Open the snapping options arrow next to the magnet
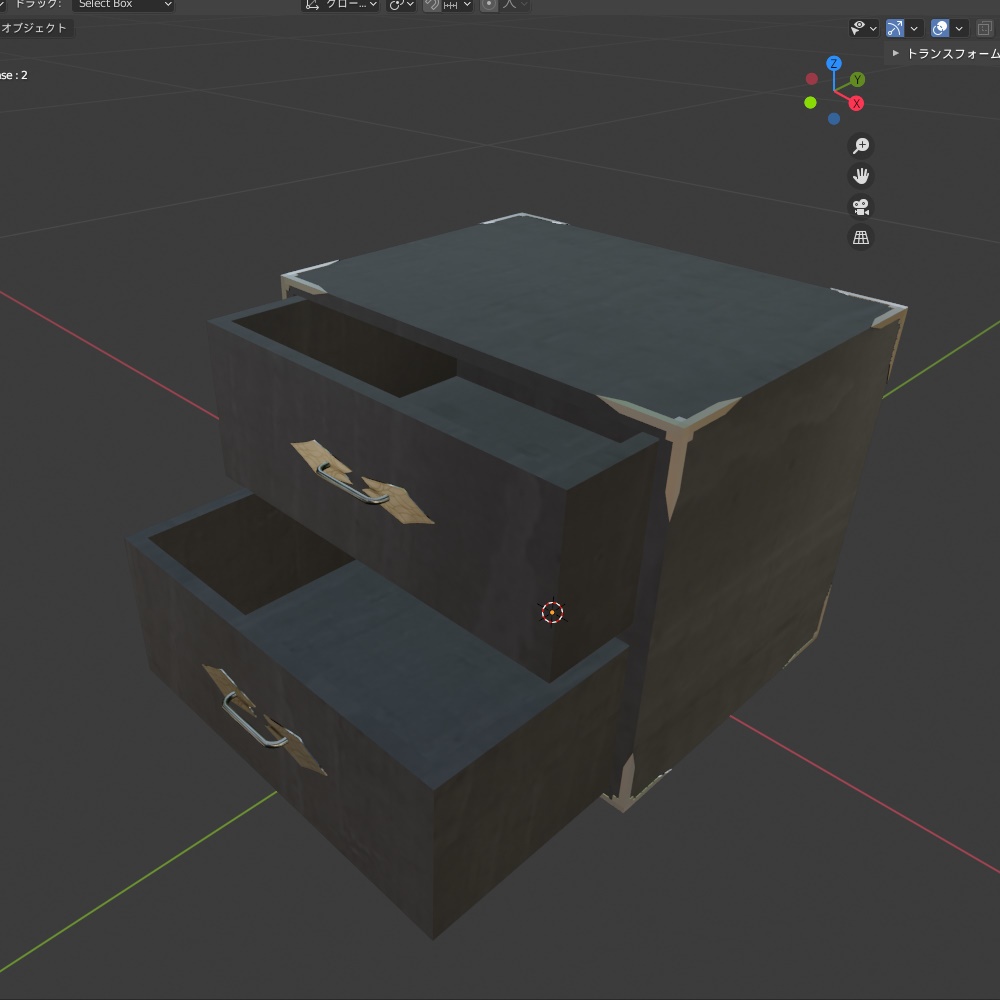 (x=466, y=5)
